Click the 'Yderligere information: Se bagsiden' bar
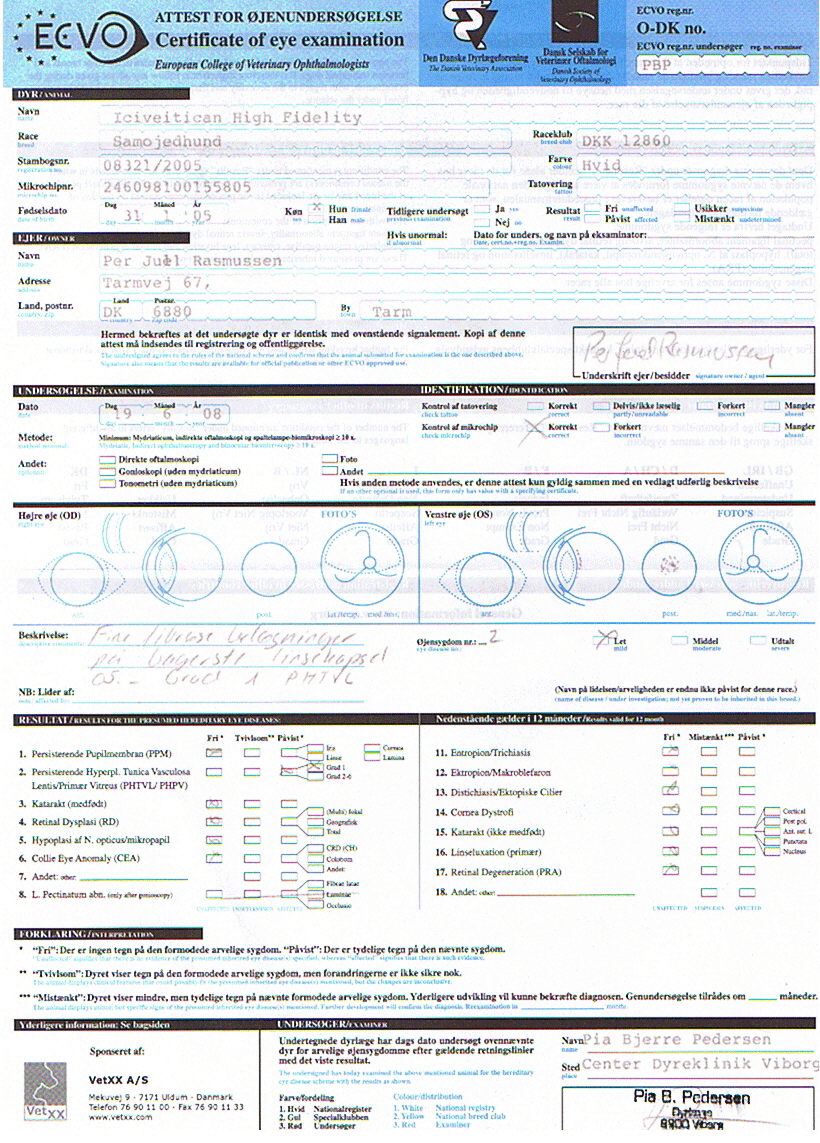This screenshot has width=820, height=1143. click(136, 1024)
